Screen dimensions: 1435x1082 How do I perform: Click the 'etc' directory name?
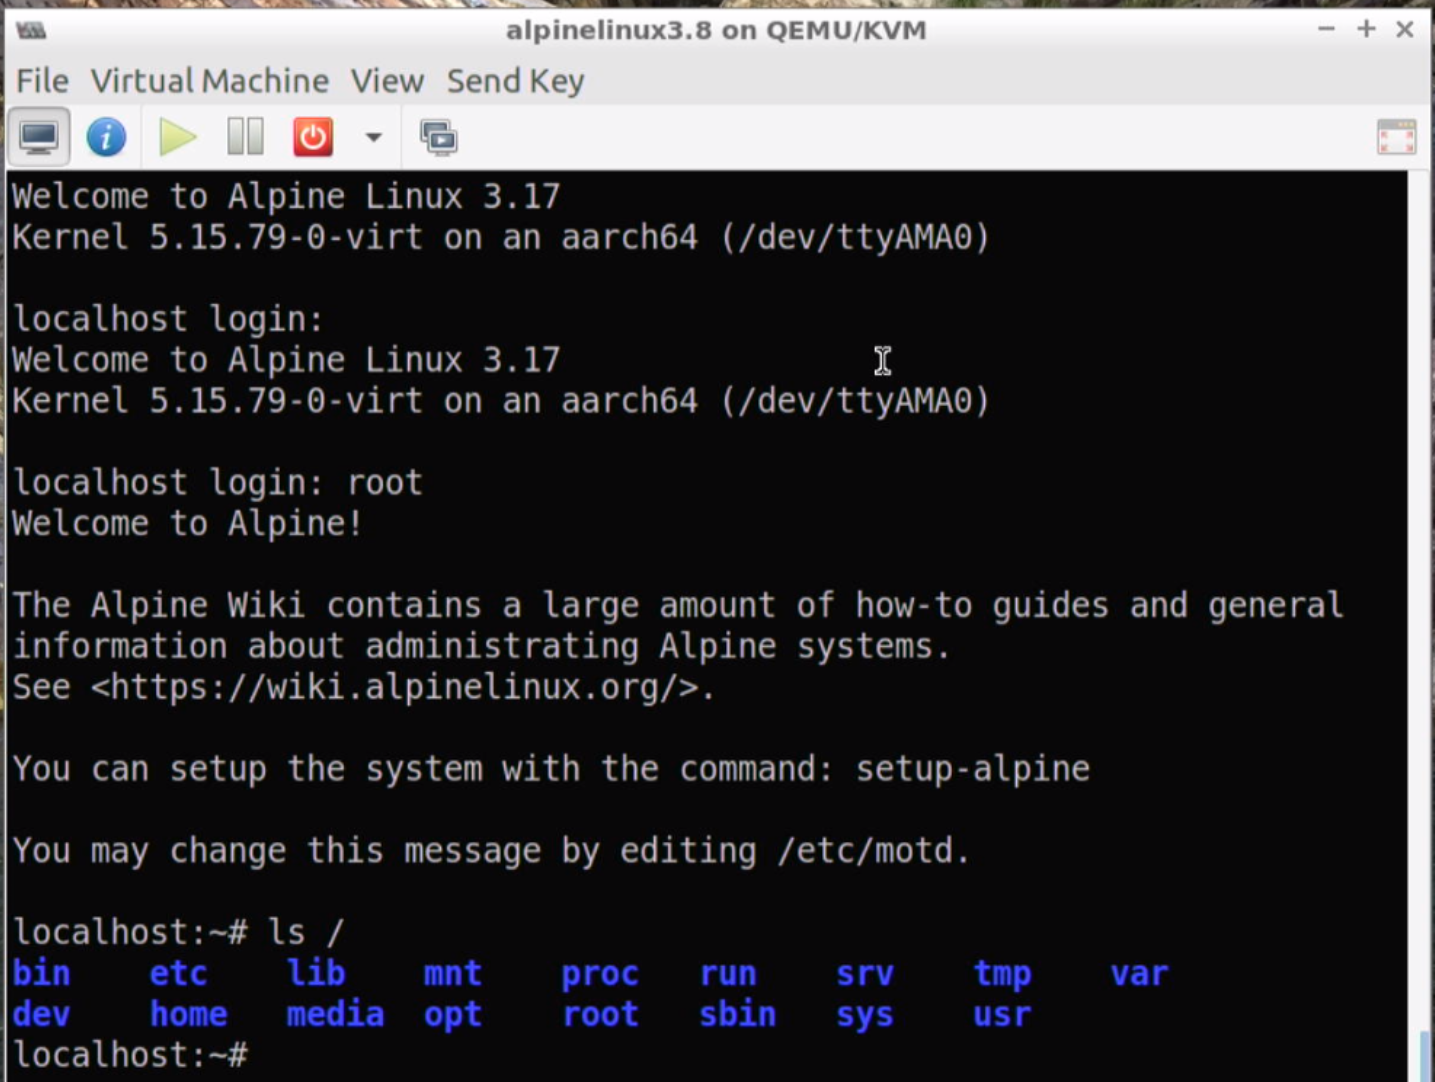(178, 973)
